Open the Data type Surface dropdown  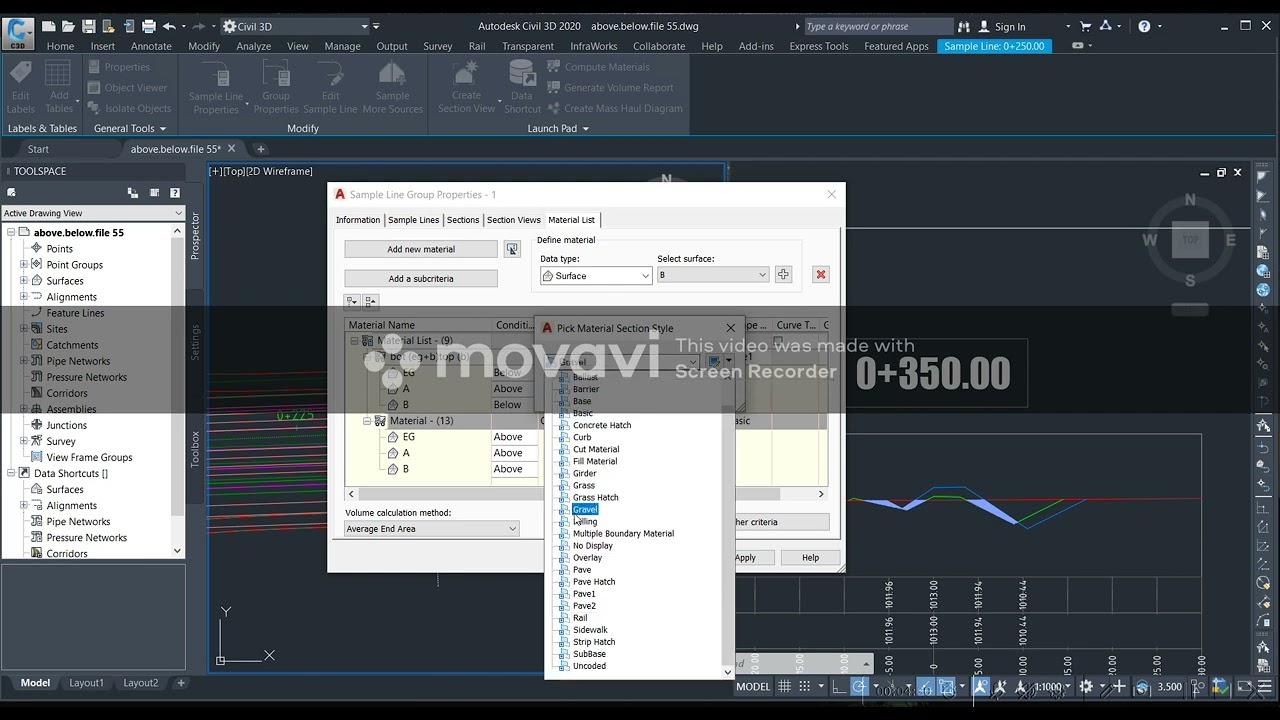click(596, 275)
